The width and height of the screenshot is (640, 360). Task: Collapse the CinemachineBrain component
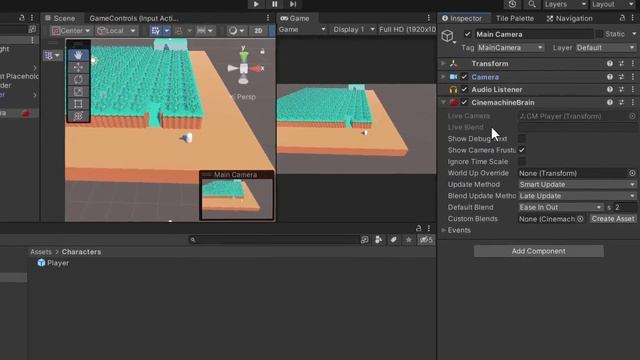[444, 102]
